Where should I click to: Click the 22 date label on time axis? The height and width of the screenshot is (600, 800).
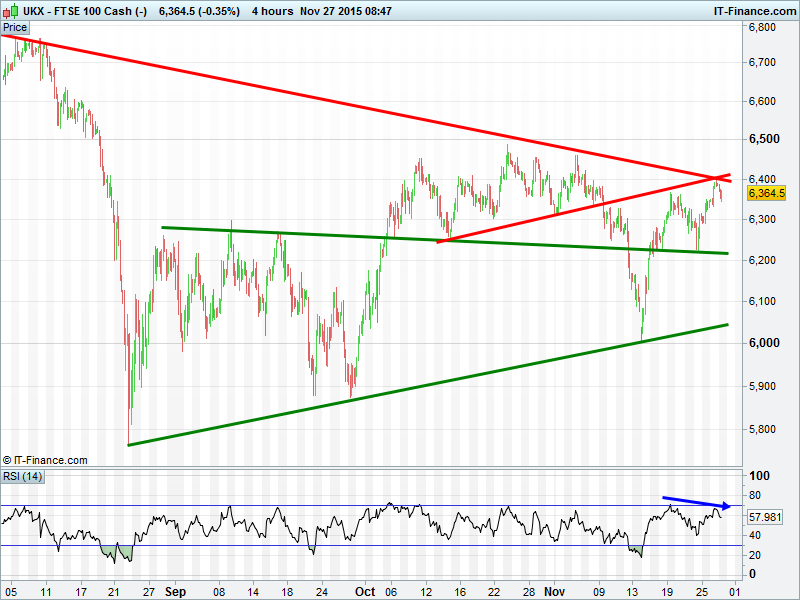coord(494,592)
